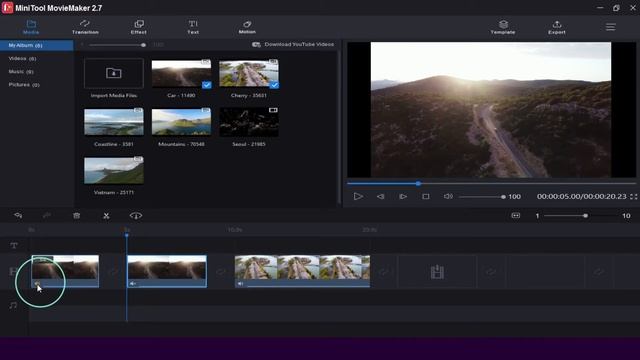Select the Vietnam video thumbnail
Image resolution: width=640 pixels, height=360 pixels.
coord(114,170)
